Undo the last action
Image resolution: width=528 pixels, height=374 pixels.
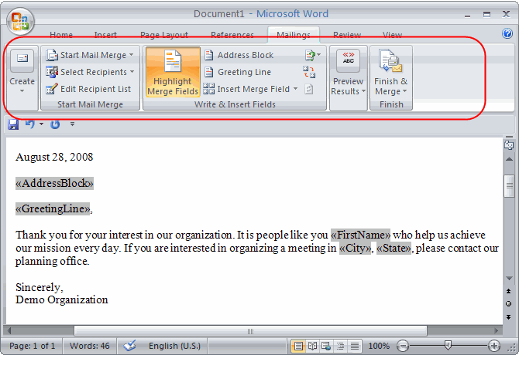(30, 124)
